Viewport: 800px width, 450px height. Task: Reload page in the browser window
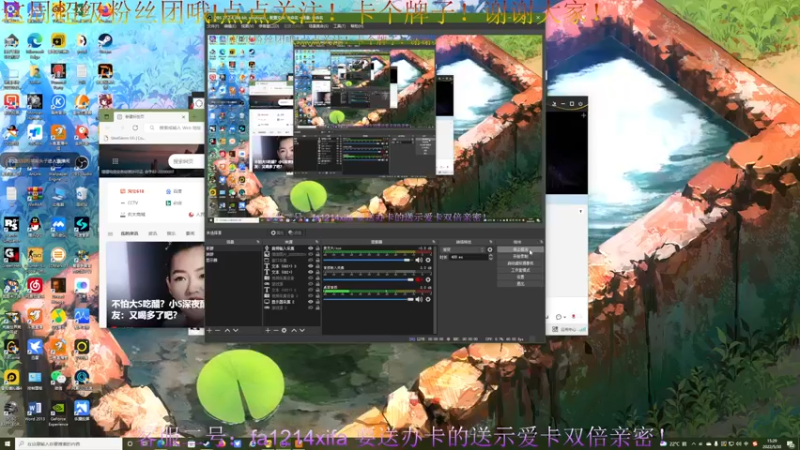(135, 128)
